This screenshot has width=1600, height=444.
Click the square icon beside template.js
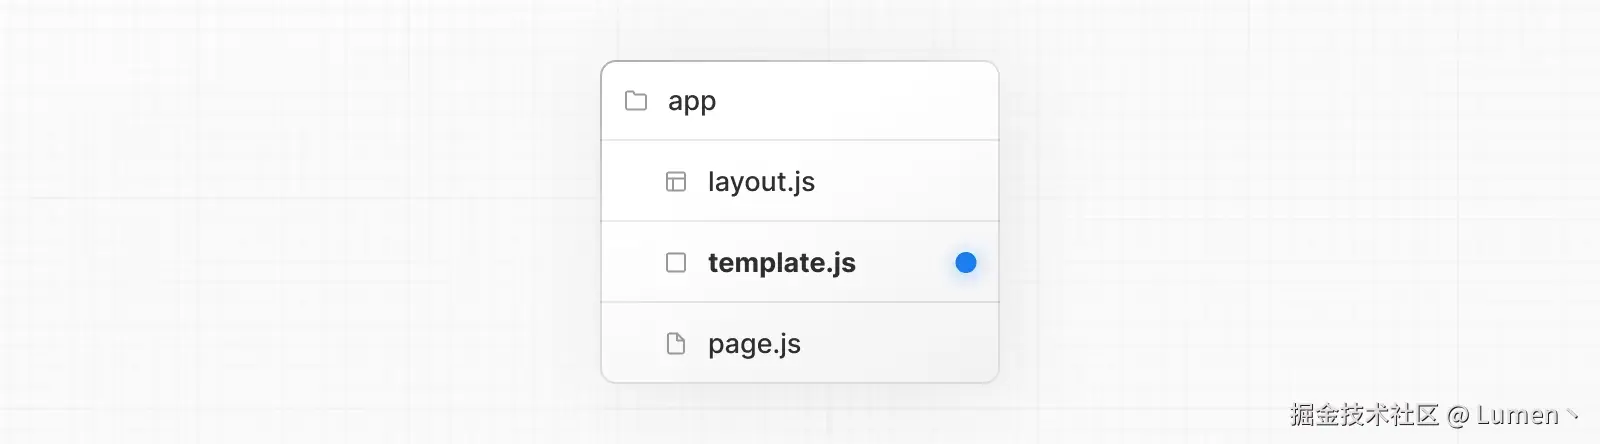[x=676, y=263]
